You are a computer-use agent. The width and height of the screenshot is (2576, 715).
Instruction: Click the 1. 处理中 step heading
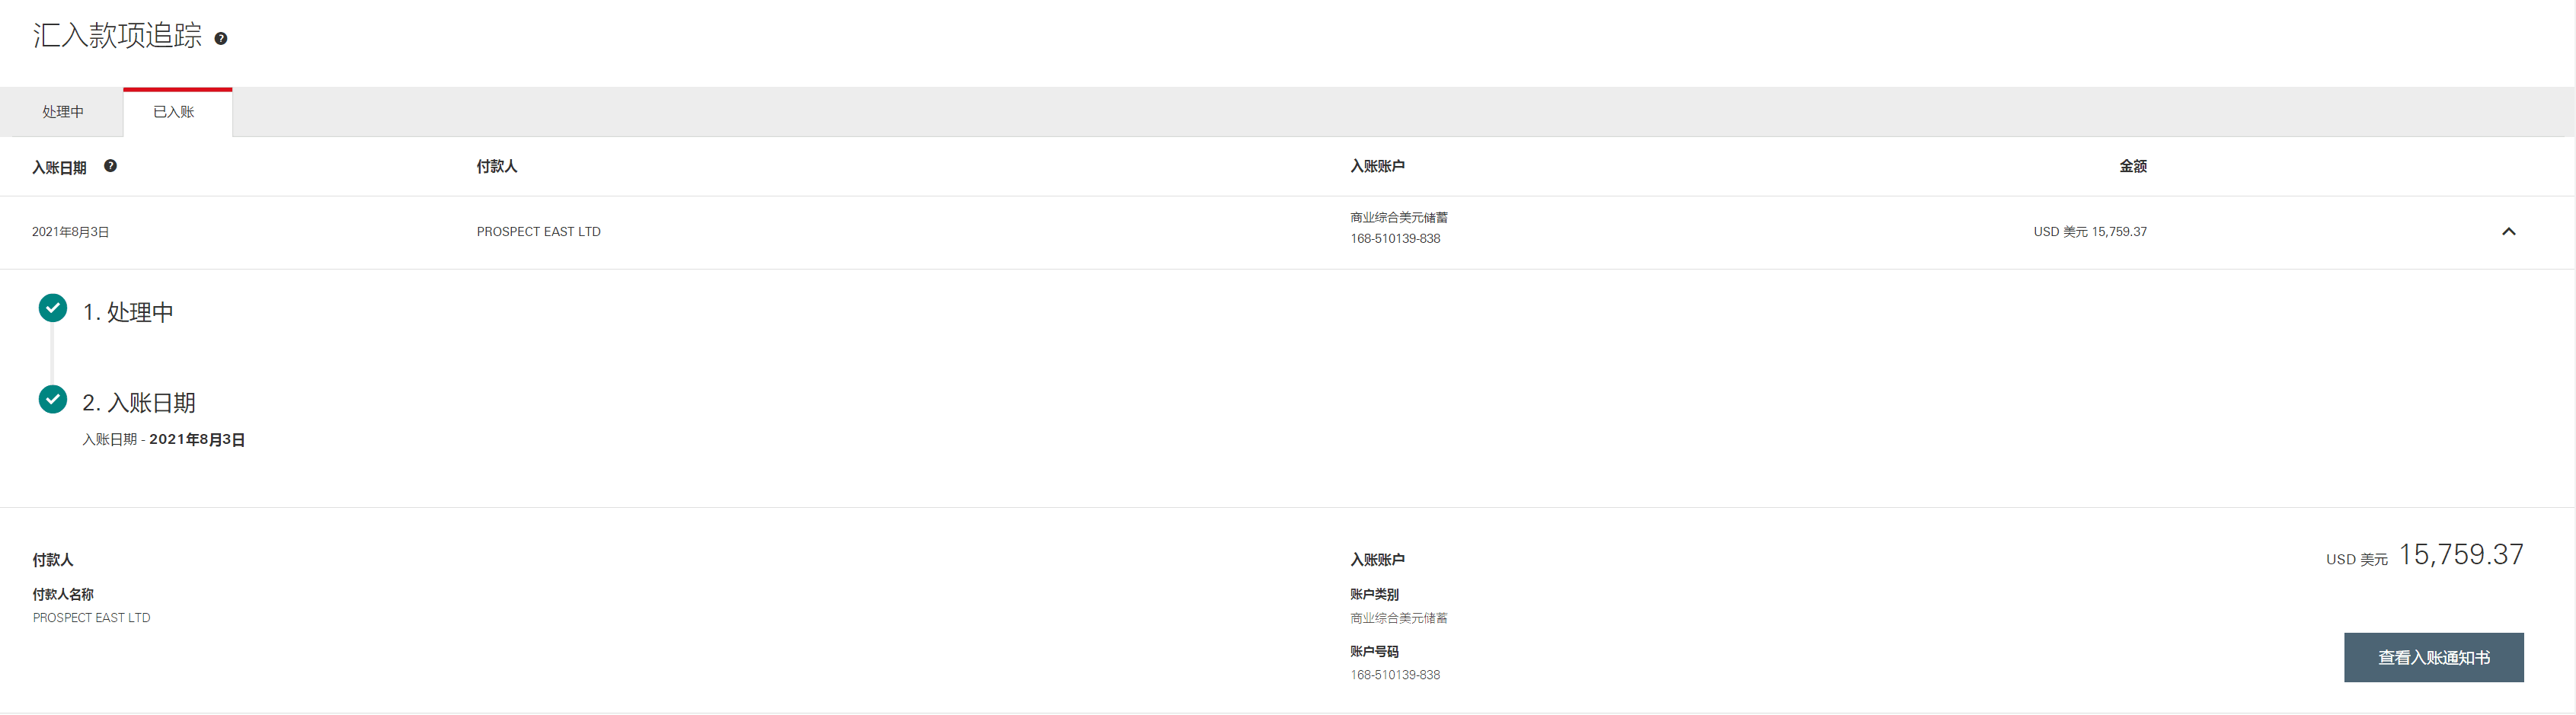click(128, 312)
